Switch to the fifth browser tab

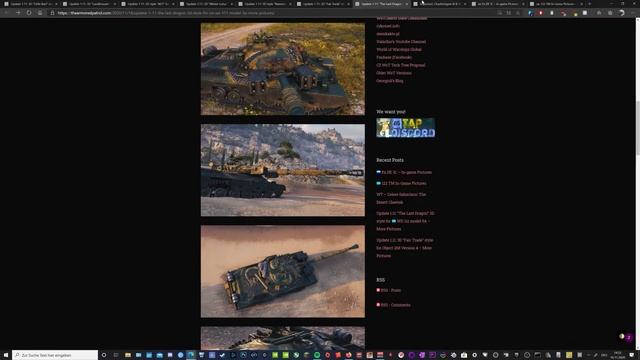click(x=264, y=4)
